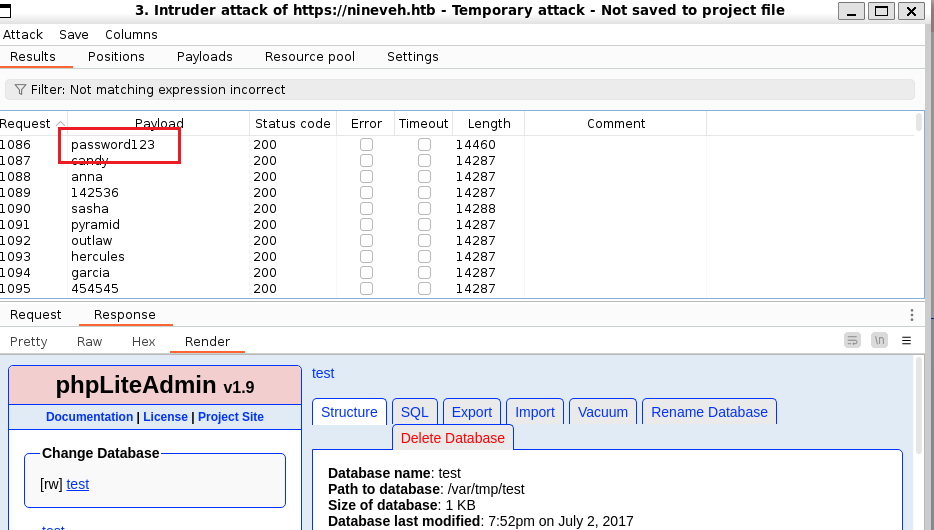Click the filter funnel icon
Screen dimensions: 934x530
point(20,89)
